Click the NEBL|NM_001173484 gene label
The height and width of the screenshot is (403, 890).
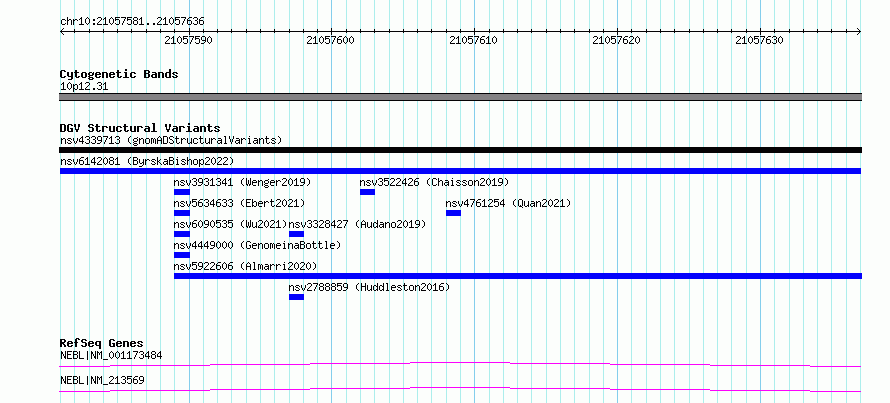(111, 356)
